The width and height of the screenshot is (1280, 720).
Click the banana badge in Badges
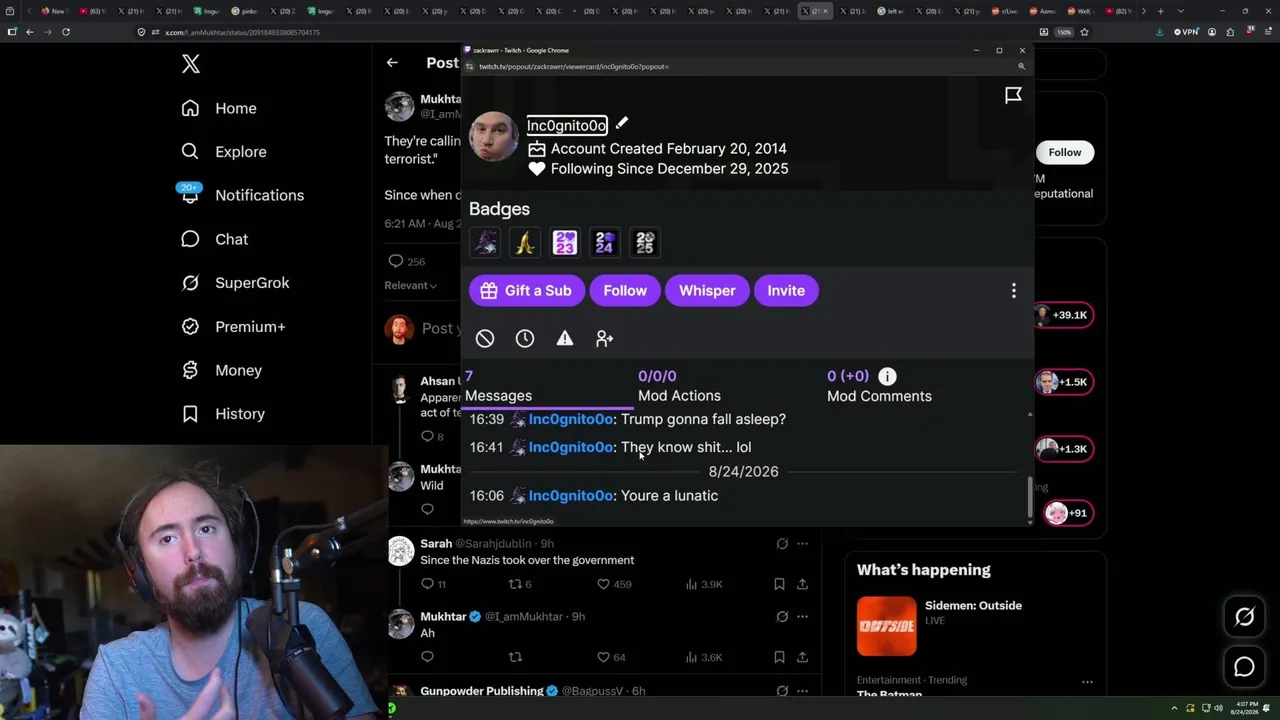pos(525,242)
